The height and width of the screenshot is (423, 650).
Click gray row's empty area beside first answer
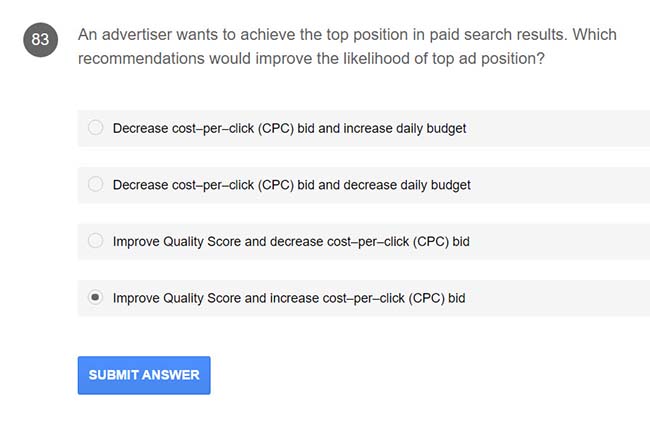point(560,128)
